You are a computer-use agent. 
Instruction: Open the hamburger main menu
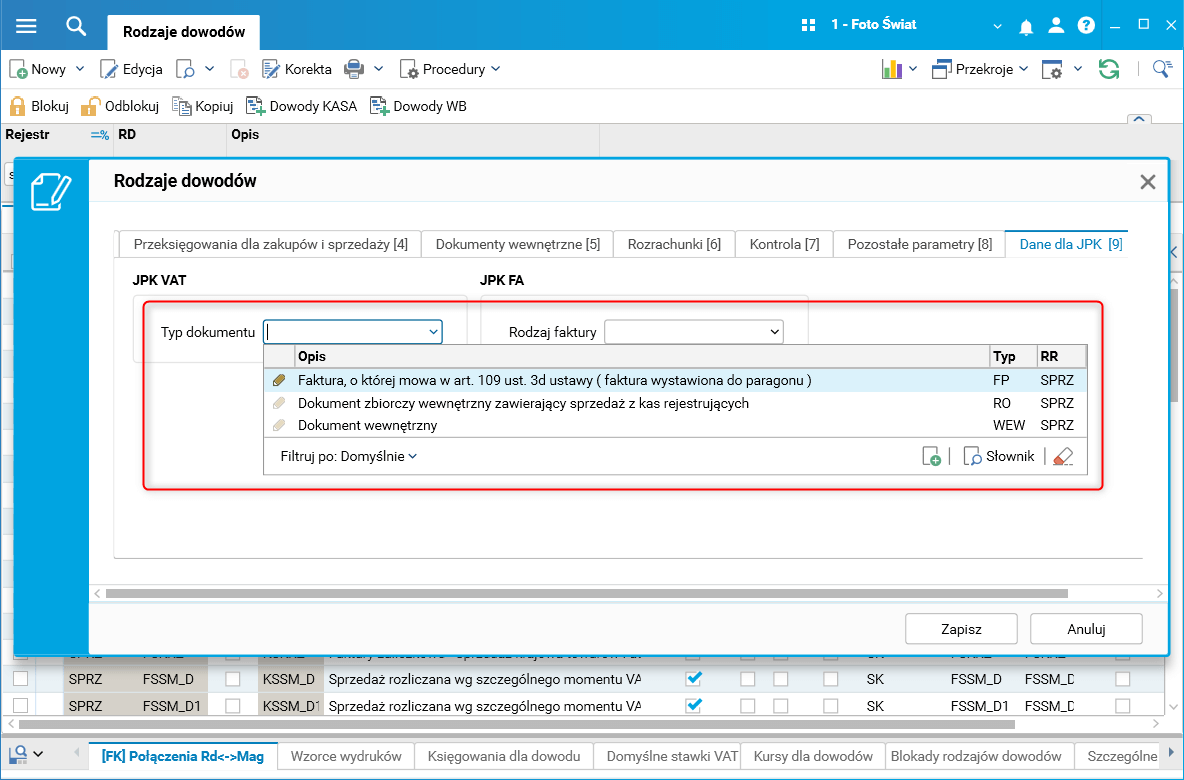(26, 26)
